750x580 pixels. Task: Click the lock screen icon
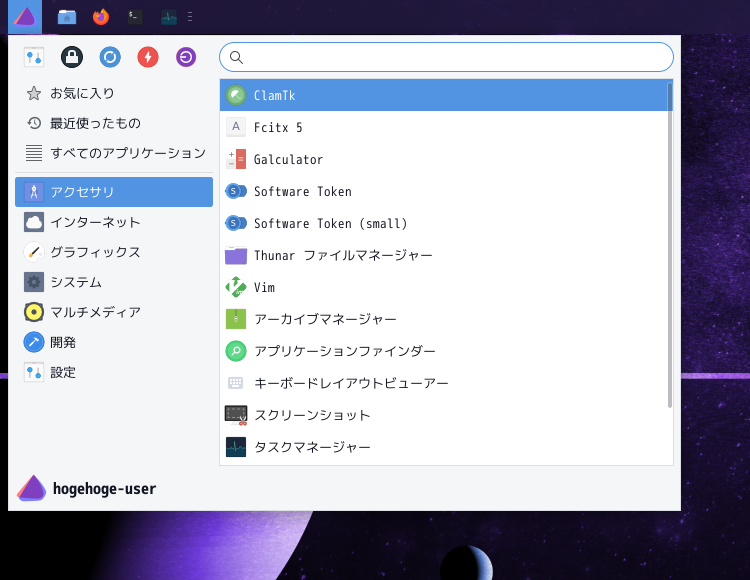click(x=72, y=57)
